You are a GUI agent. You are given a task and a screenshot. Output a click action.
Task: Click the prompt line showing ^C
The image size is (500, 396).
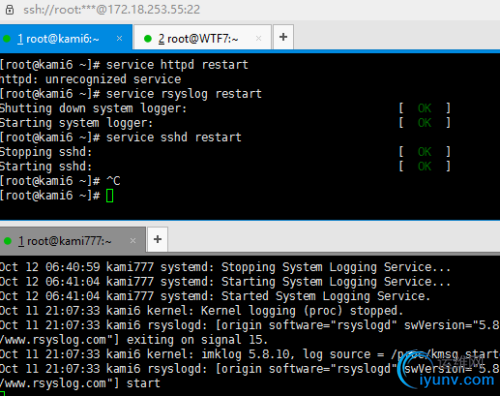tap(60, 181)
